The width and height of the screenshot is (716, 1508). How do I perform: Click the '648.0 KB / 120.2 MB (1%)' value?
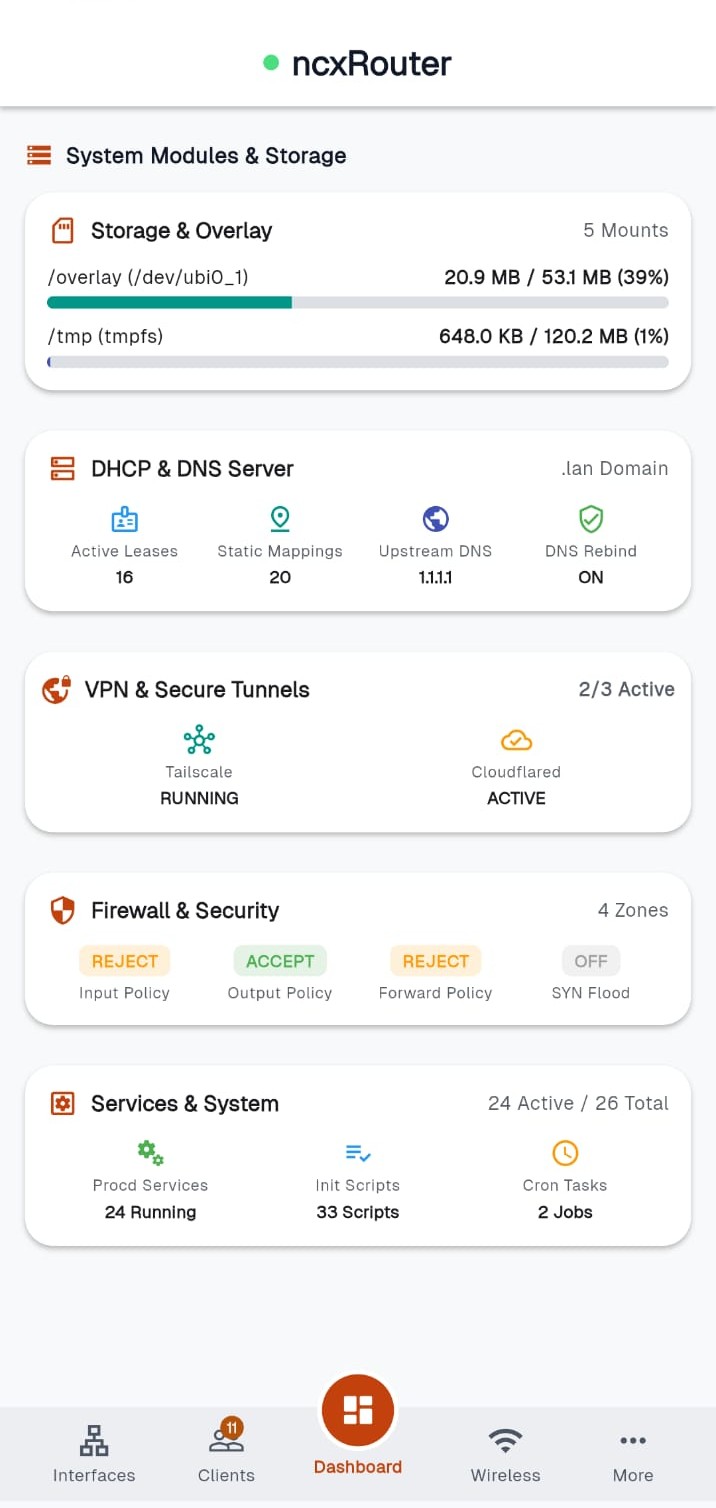(x=554, y=336)
